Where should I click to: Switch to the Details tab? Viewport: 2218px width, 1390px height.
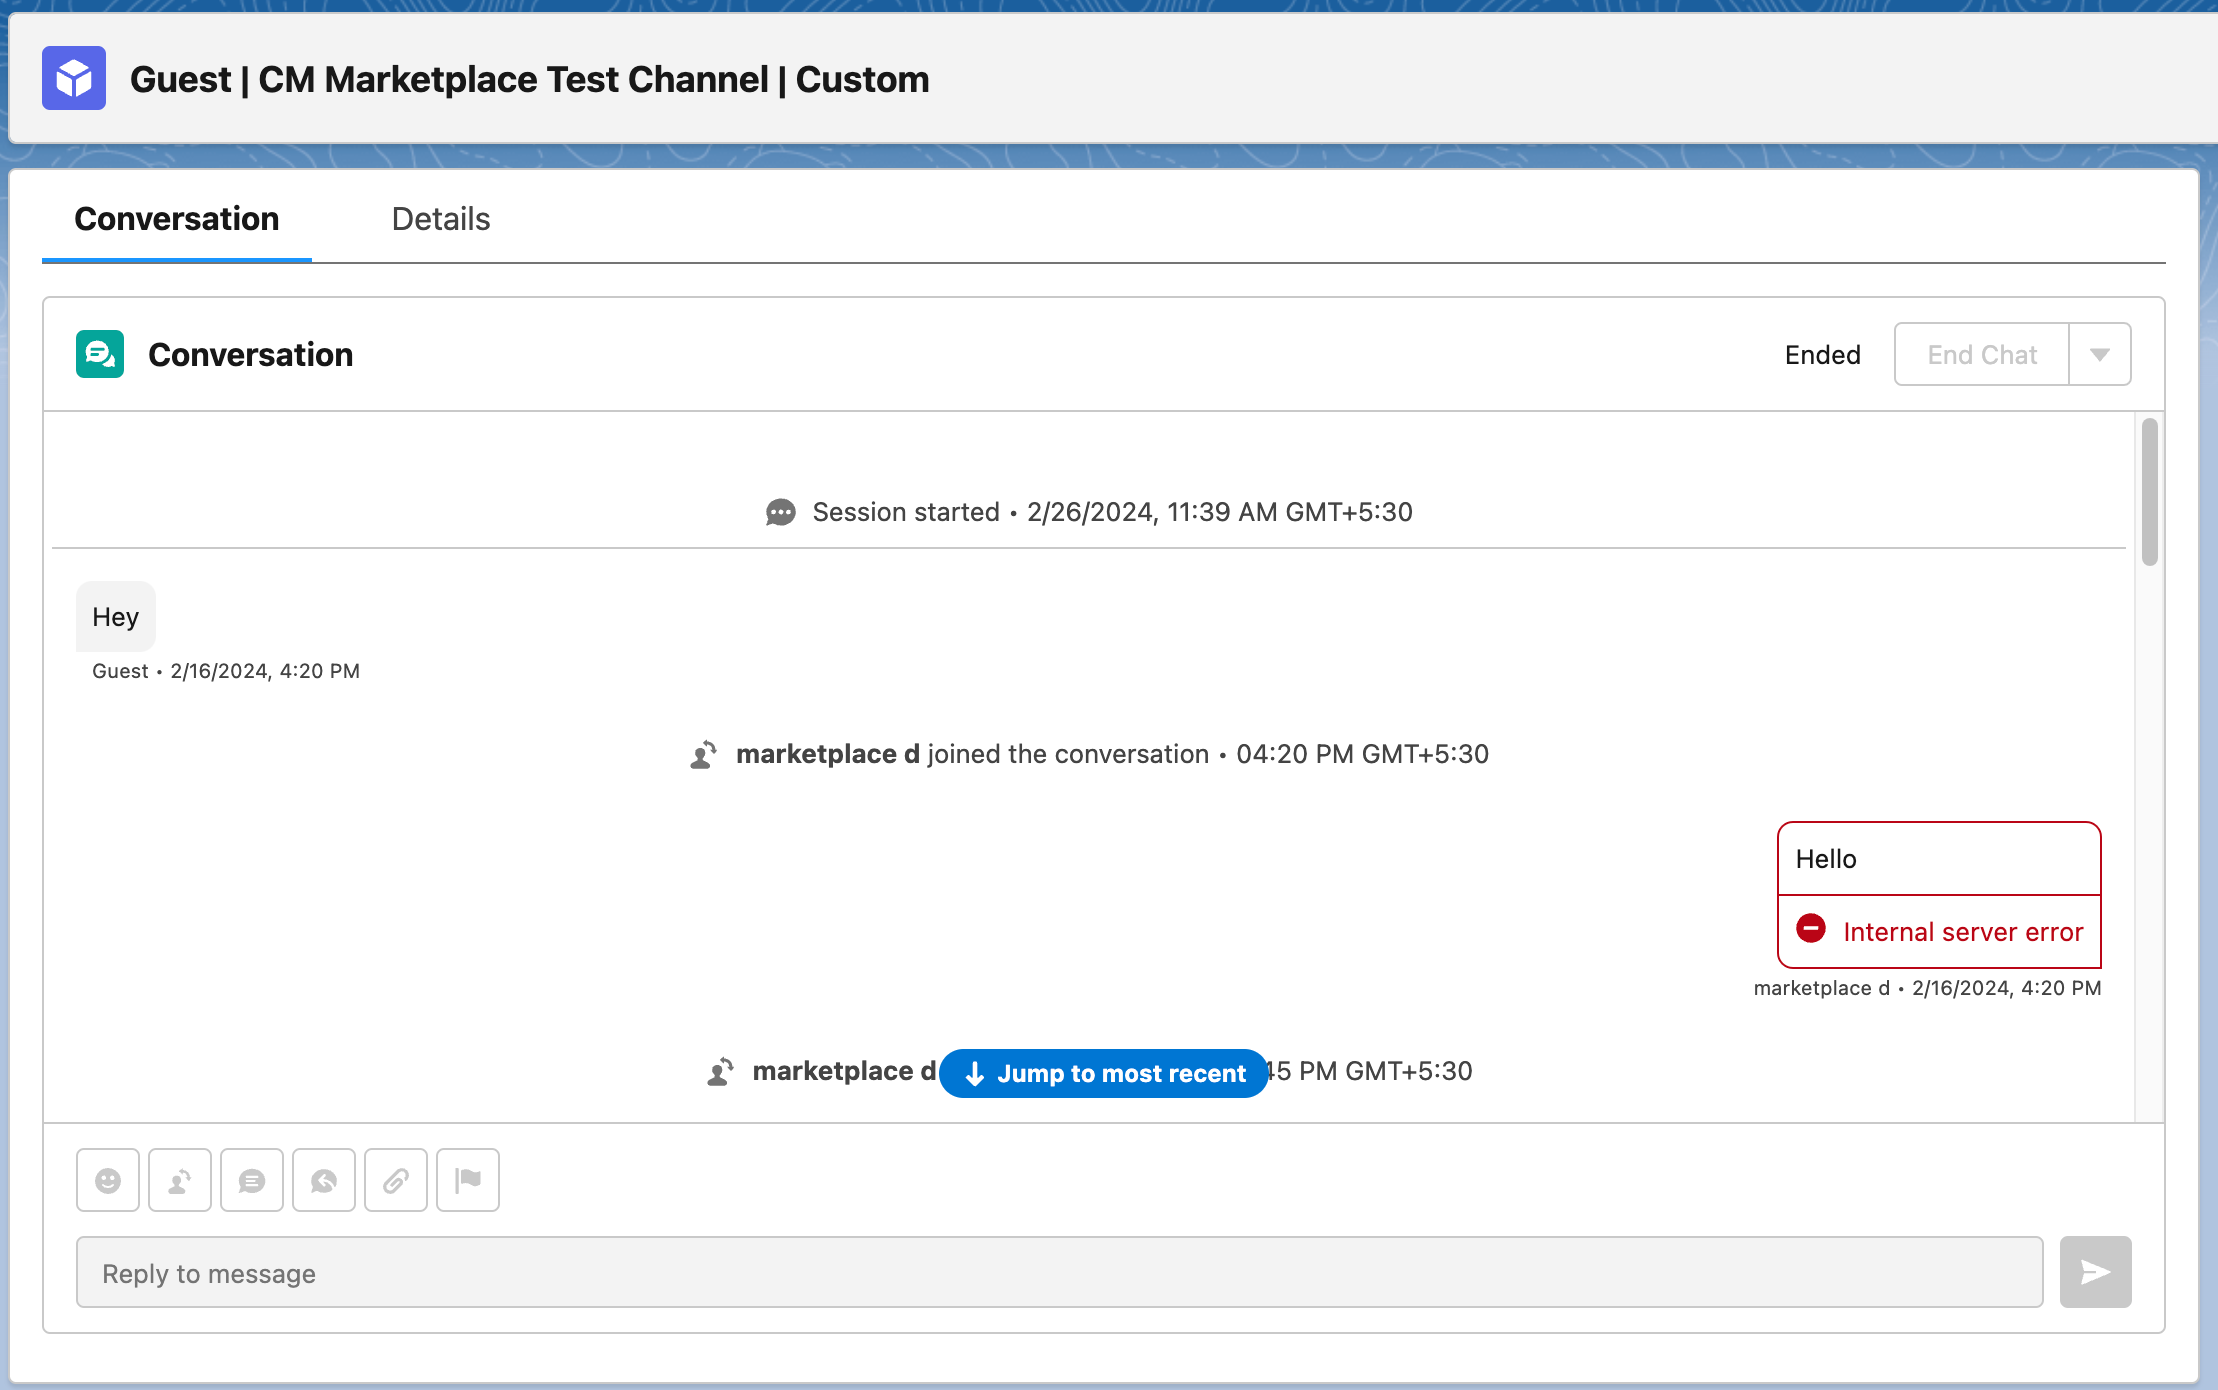pyautogui.click(x=441, y=219)
